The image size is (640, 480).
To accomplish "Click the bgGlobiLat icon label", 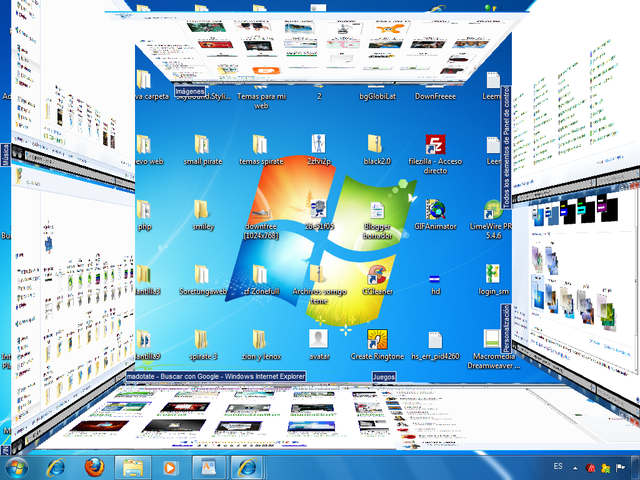I will (x=377, y=96).
